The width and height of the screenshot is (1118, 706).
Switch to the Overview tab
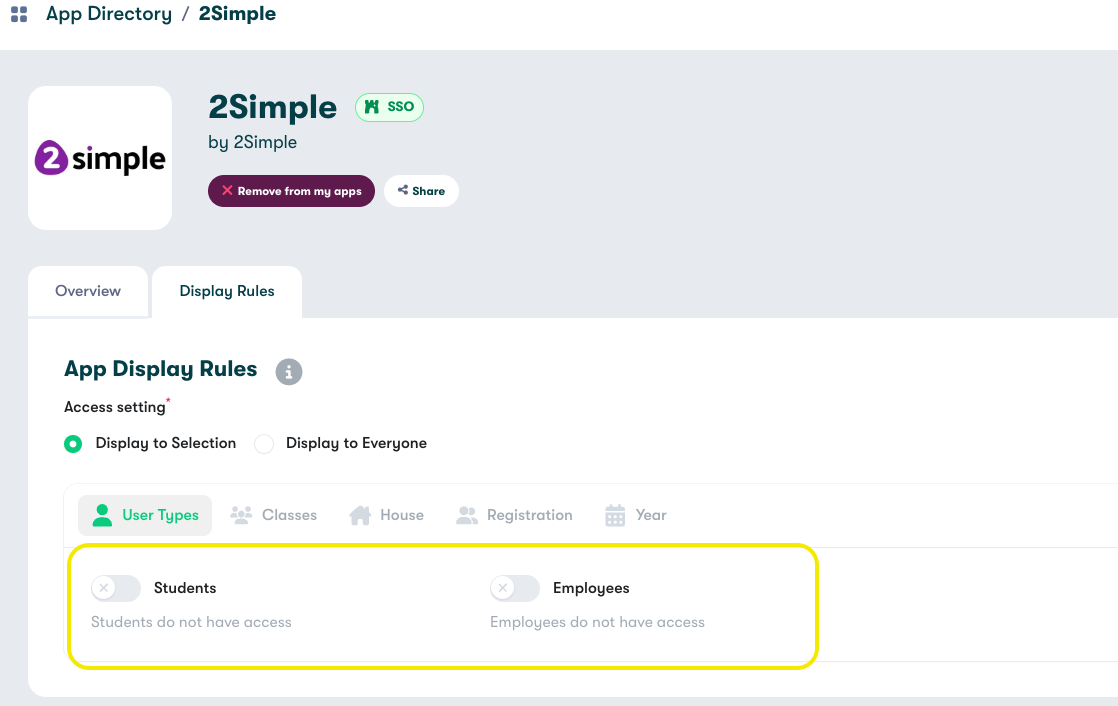tap(88, 291)
